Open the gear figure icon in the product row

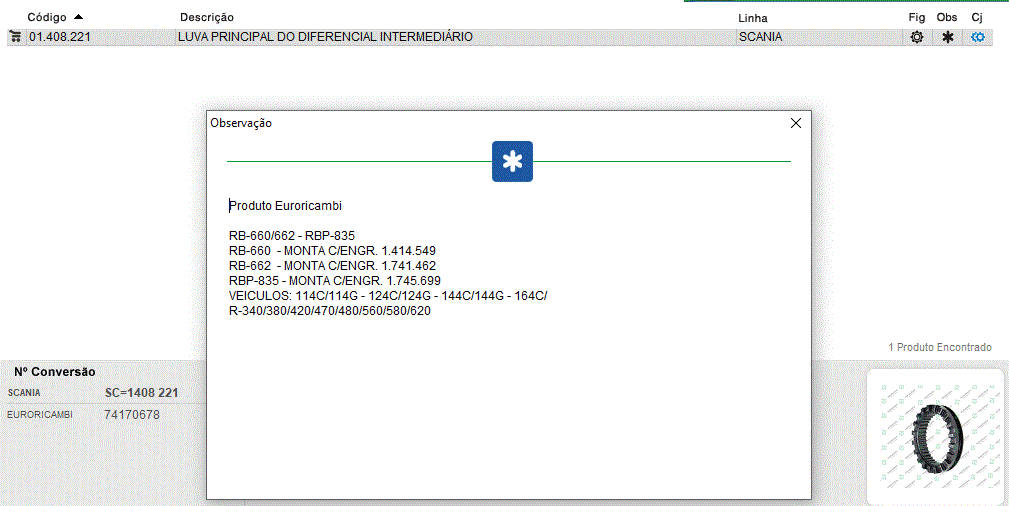pos(916,37)
